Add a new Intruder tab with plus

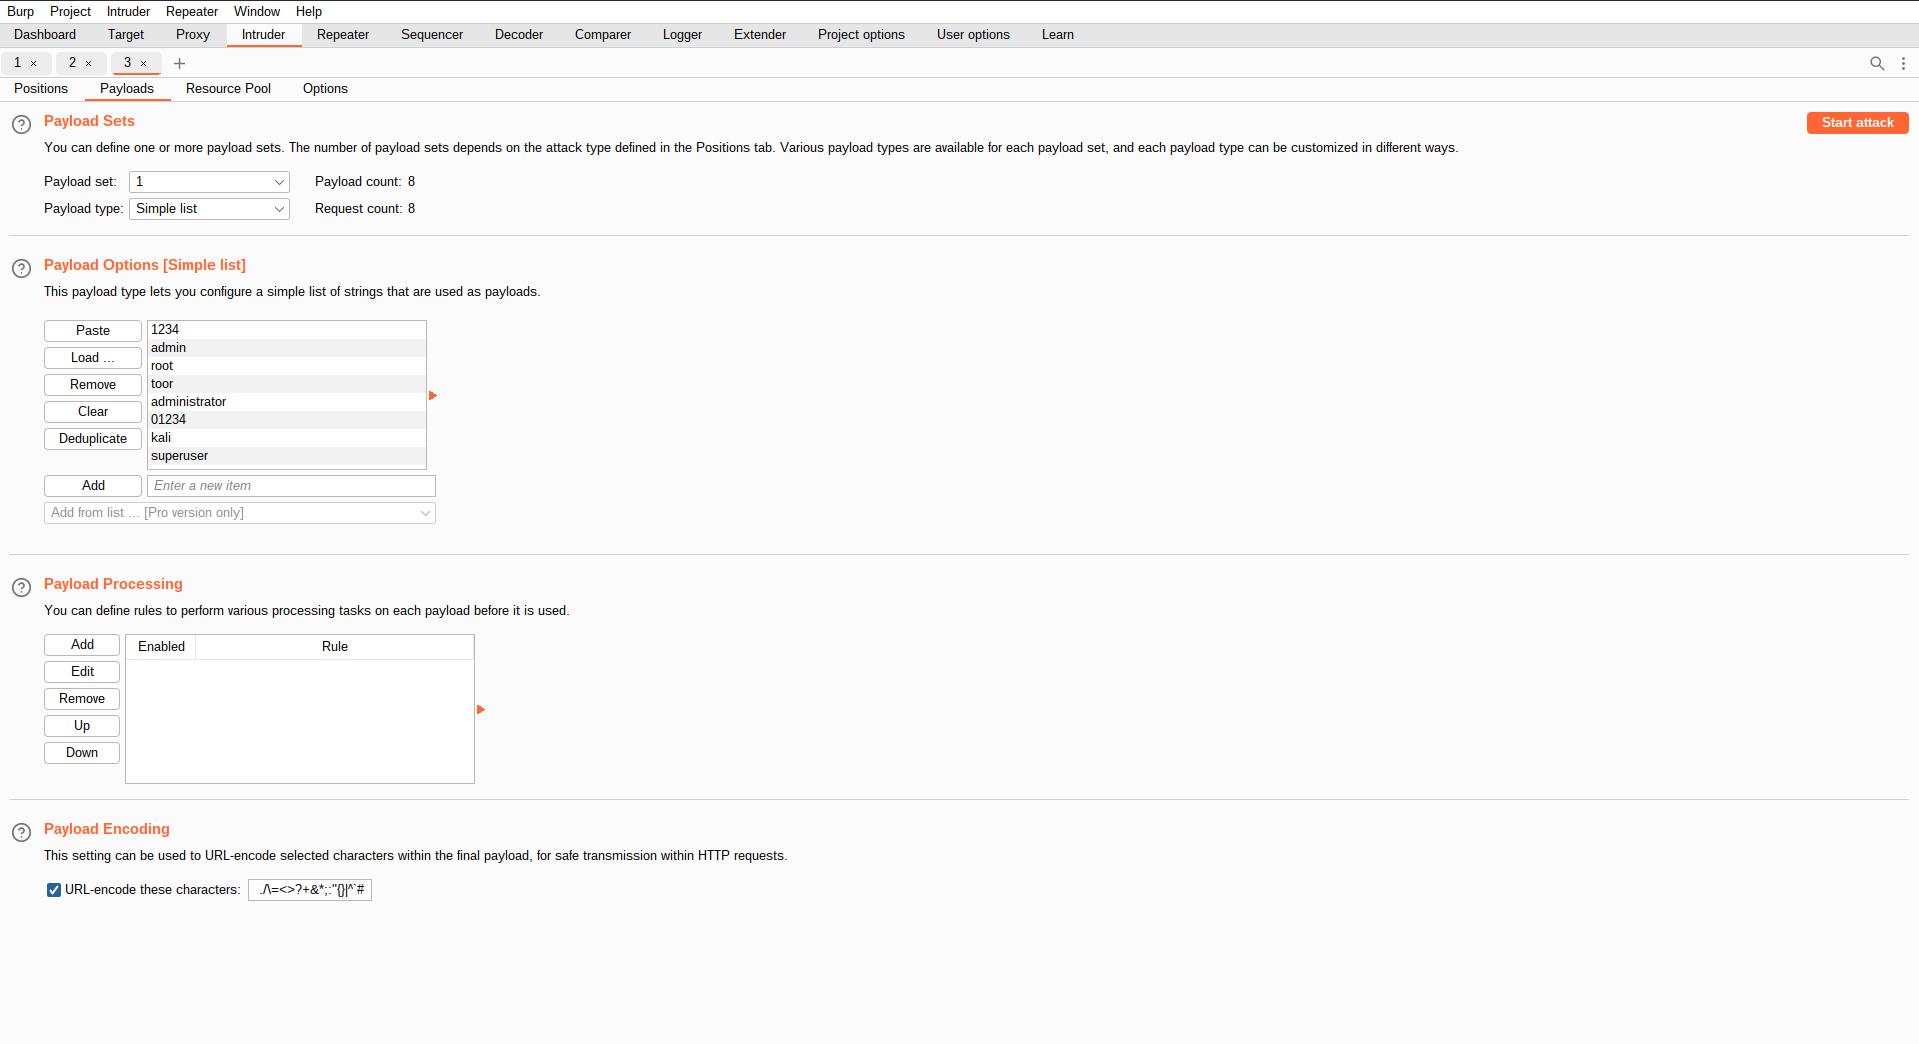[x=180, y=63]
